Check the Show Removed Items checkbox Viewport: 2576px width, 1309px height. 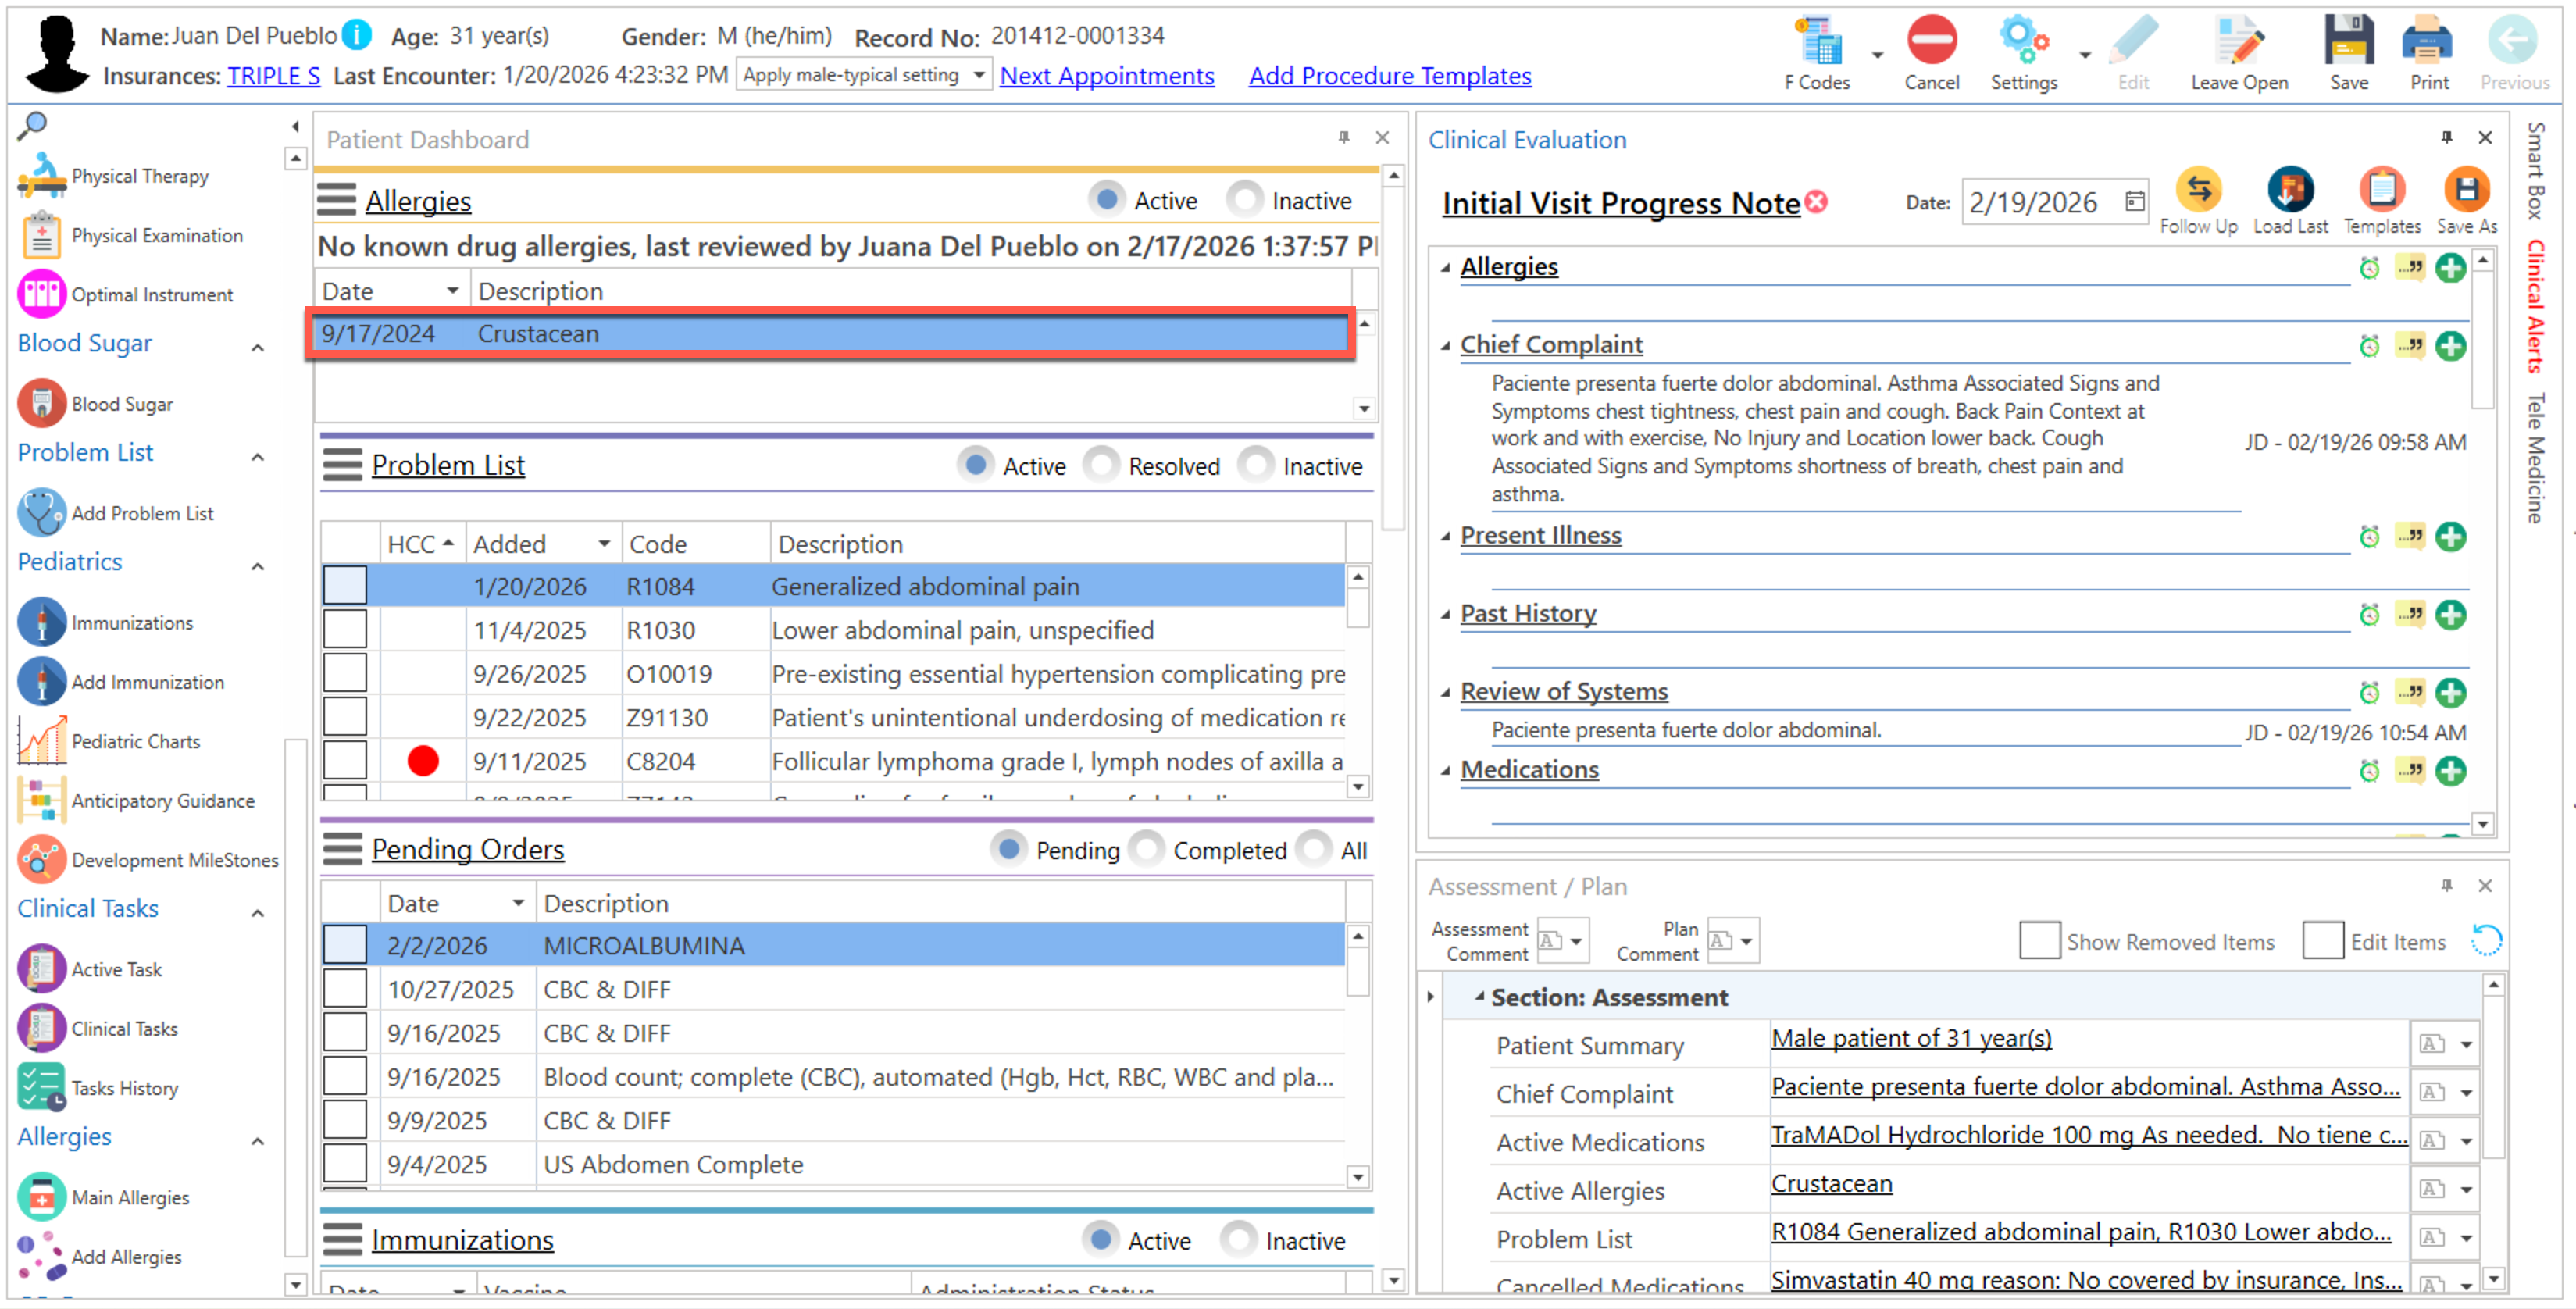[2039, 941]
